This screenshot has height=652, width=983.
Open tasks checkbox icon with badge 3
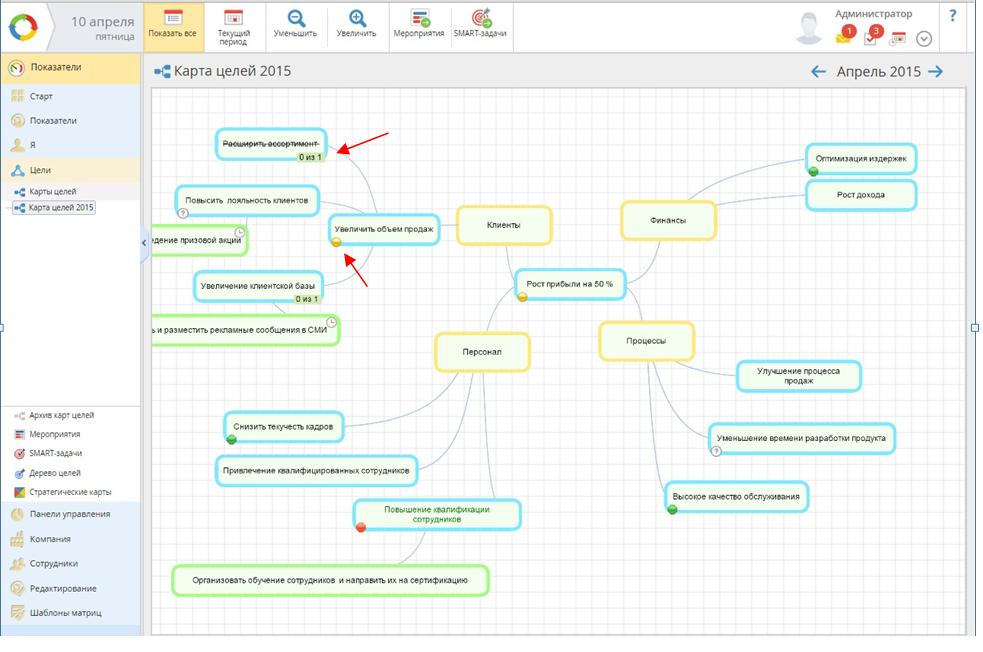point(871,37)
